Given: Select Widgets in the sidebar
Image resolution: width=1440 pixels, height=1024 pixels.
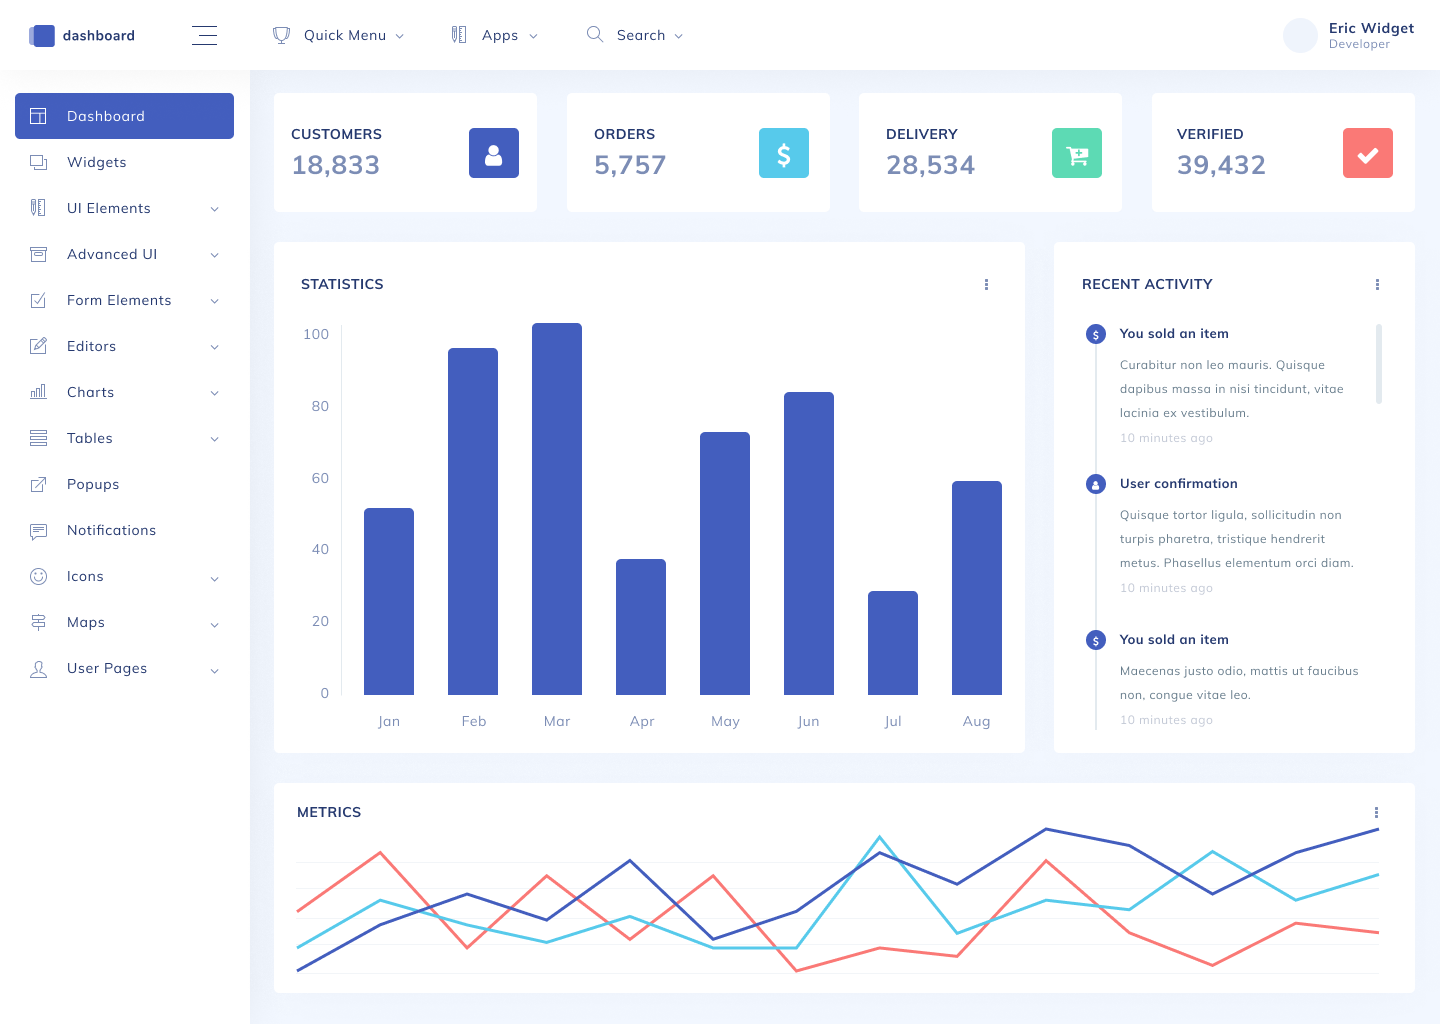Looking at the screenshot, I should click(97, 162).
